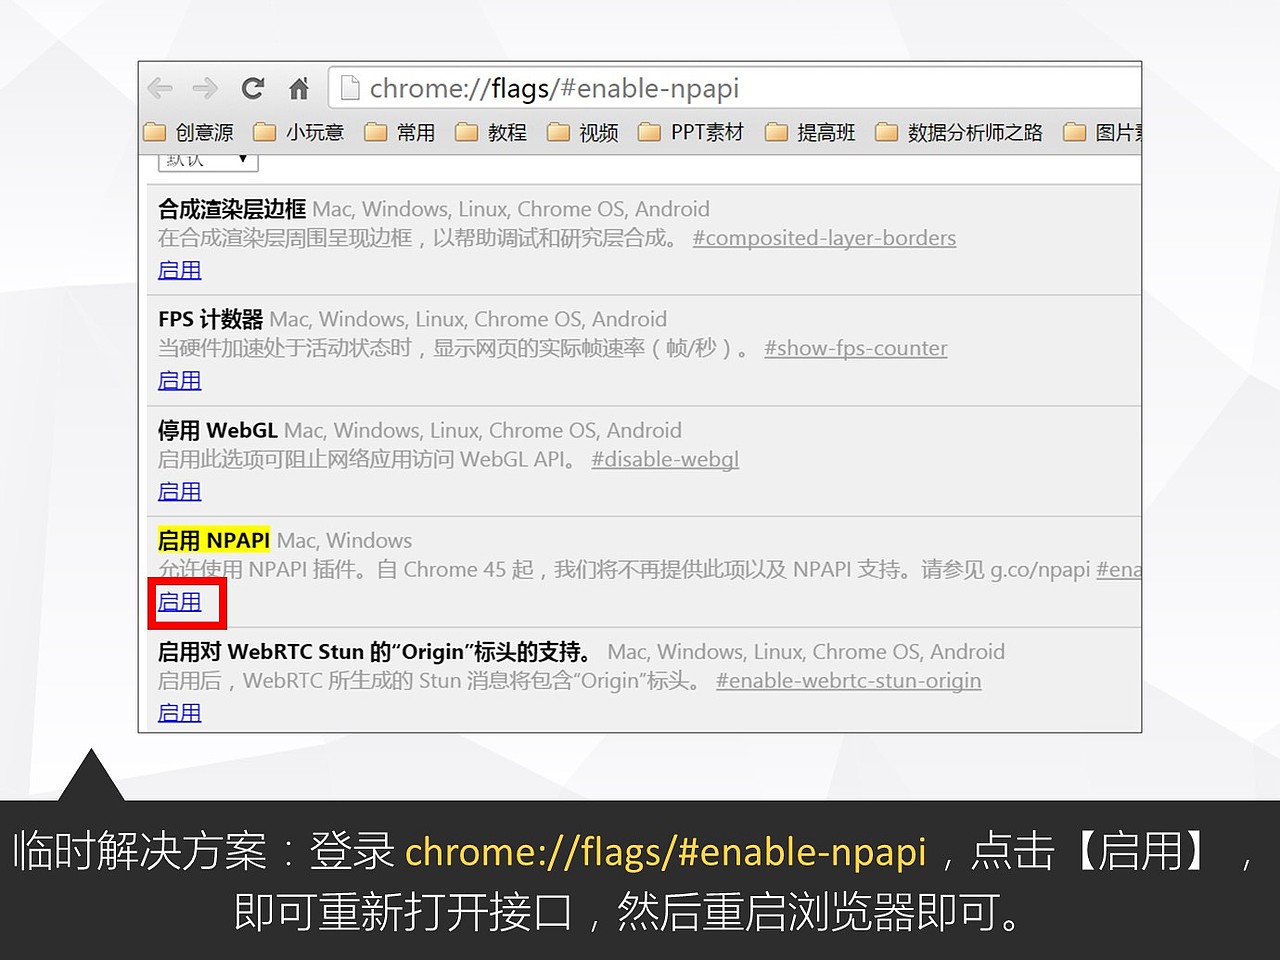This screenshot has height=960, width=1280.
Task: Open #disable-webgl anchor link
Action: [x=665, y=459]
